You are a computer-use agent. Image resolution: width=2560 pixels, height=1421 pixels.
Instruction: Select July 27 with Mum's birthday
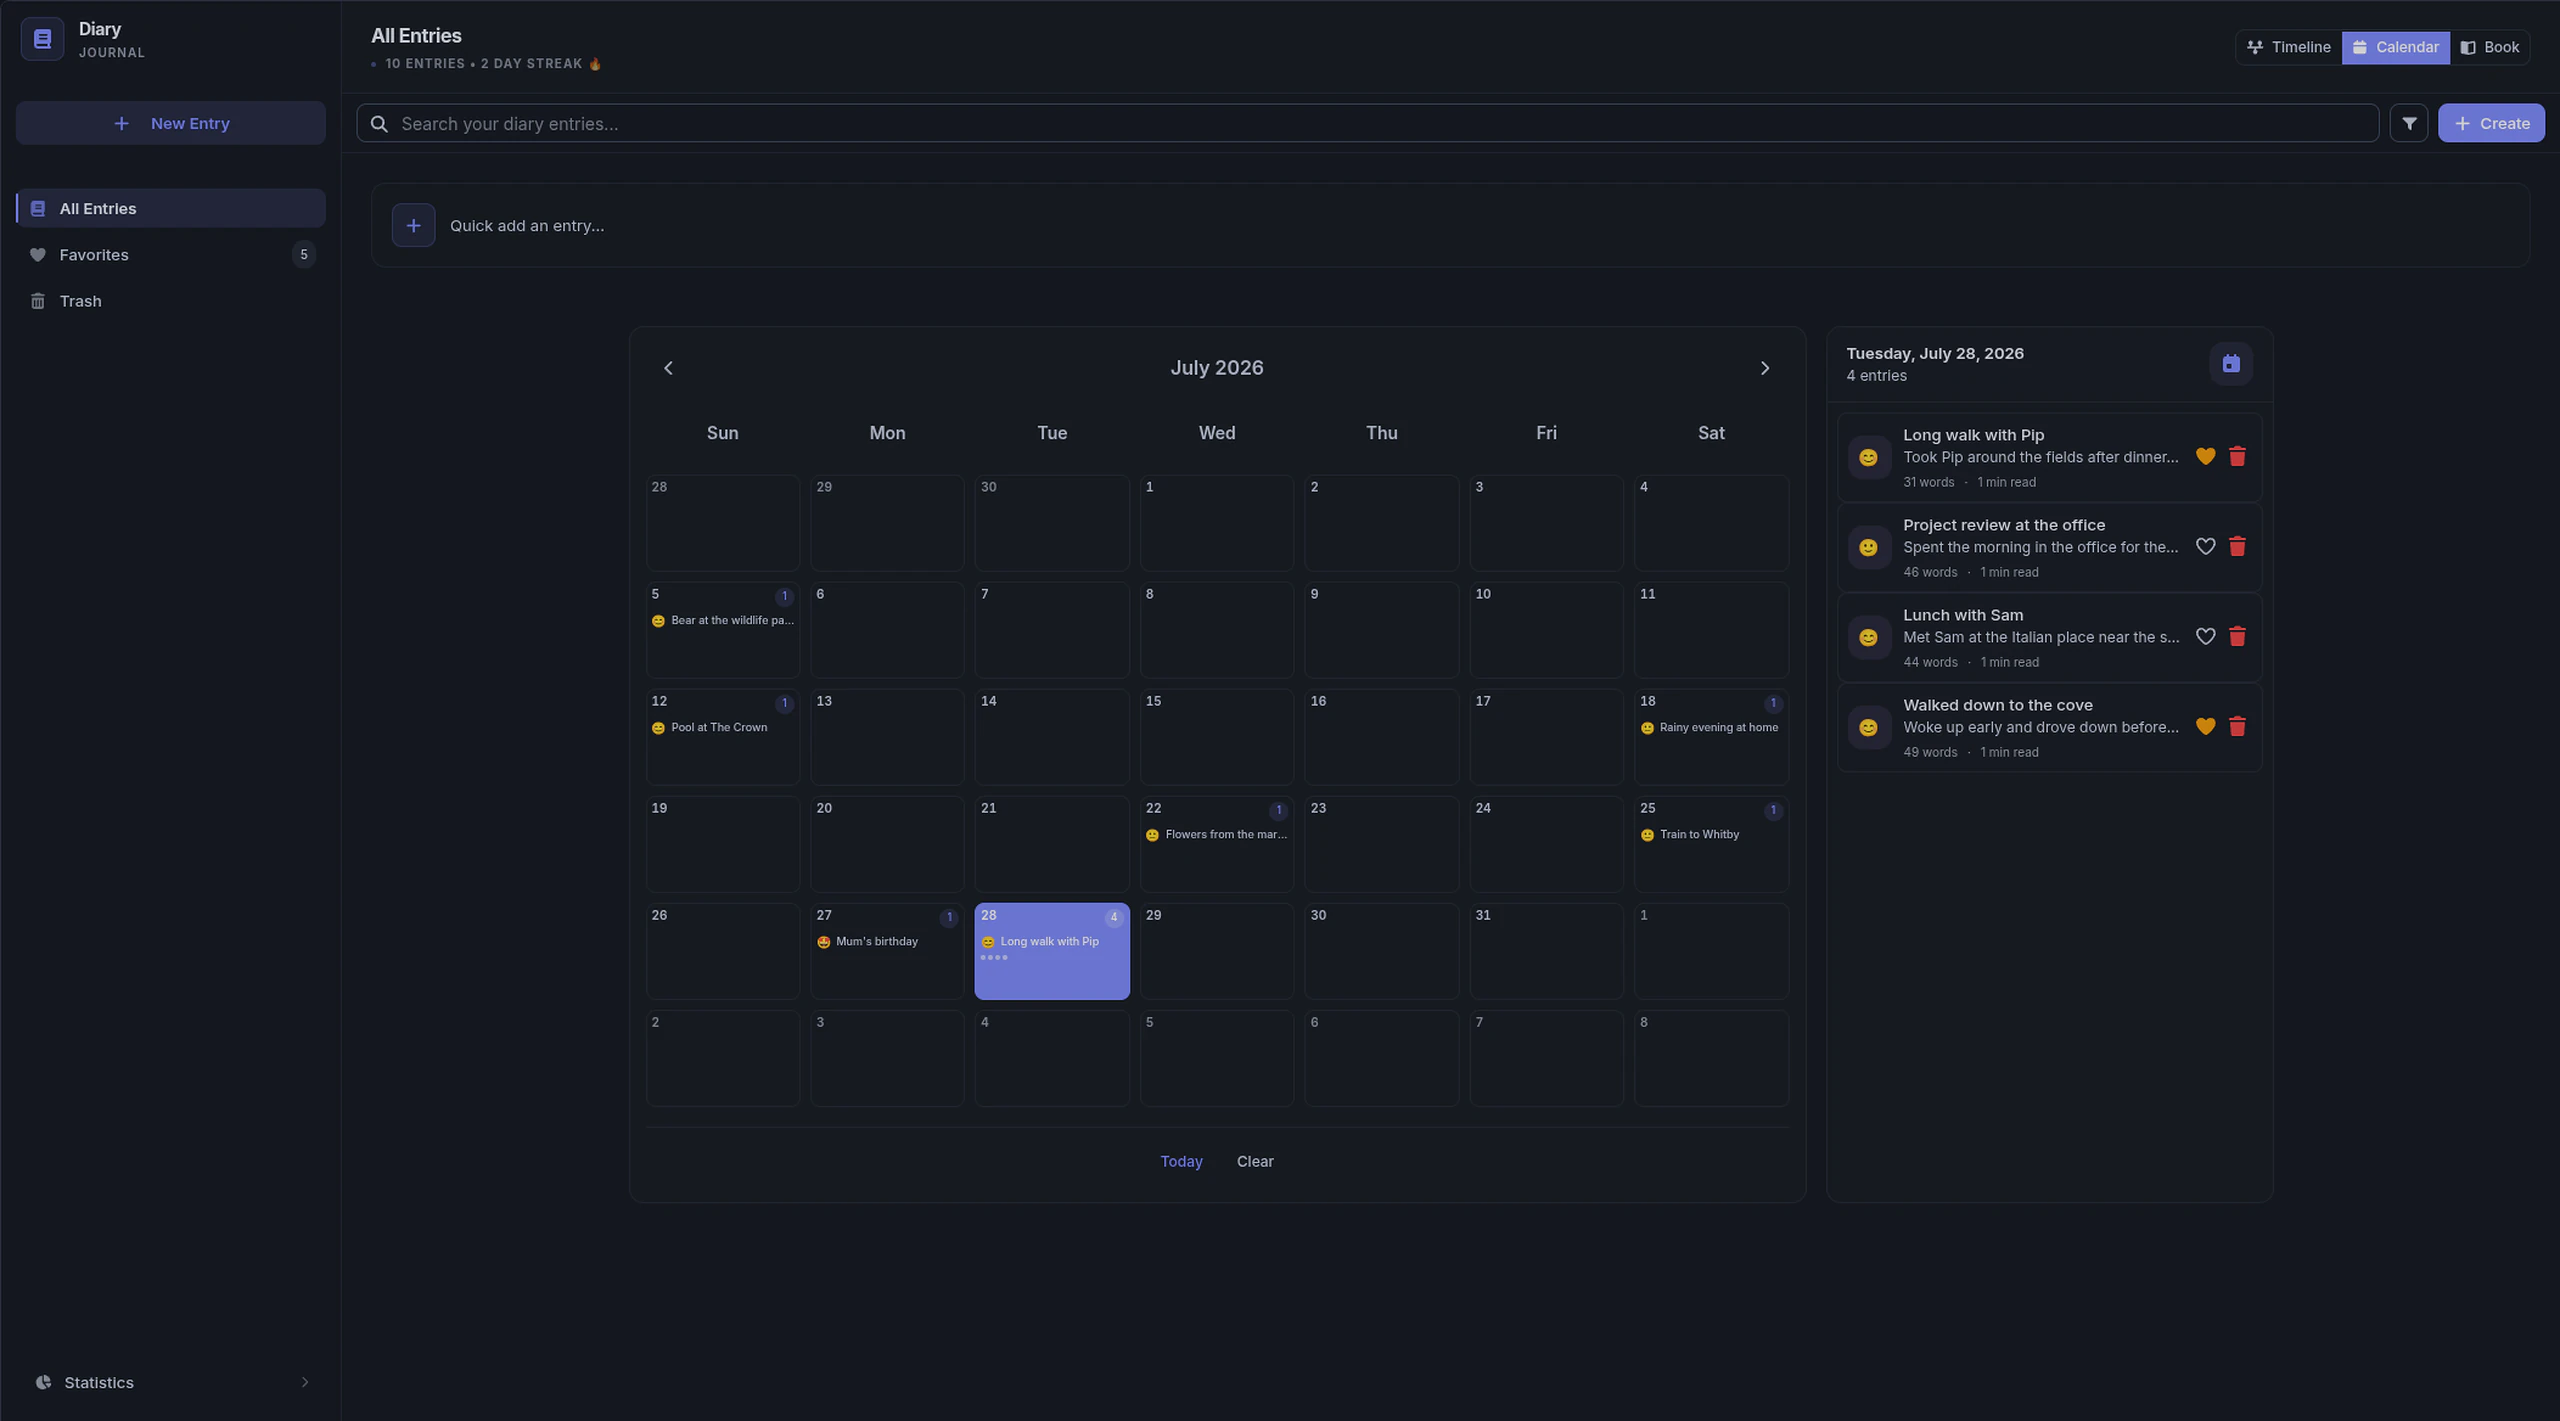pos(887,951)
